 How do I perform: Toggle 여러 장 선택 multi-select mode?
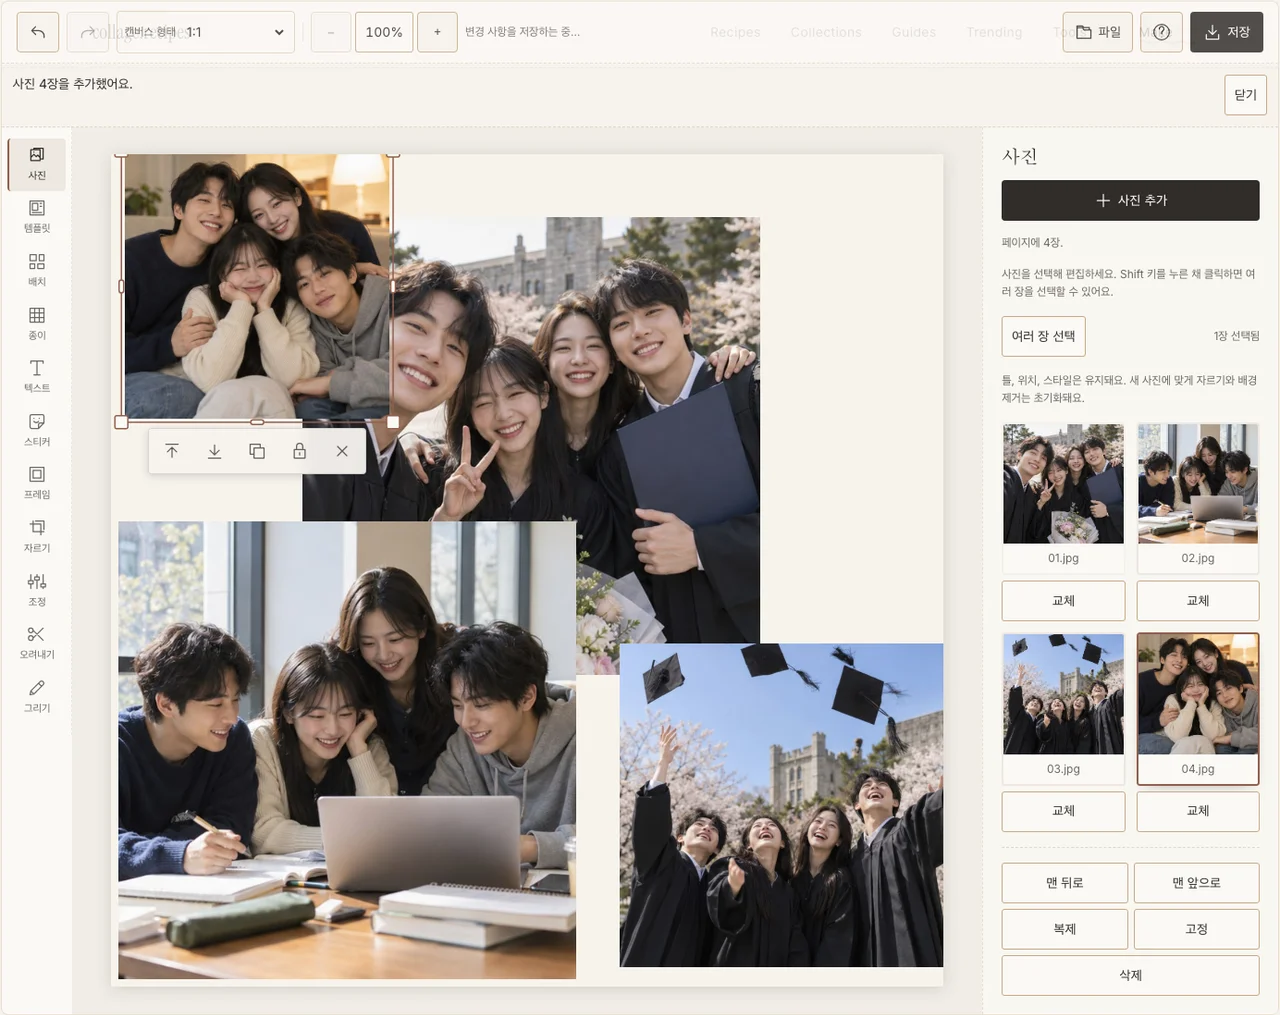[1043, 336]
